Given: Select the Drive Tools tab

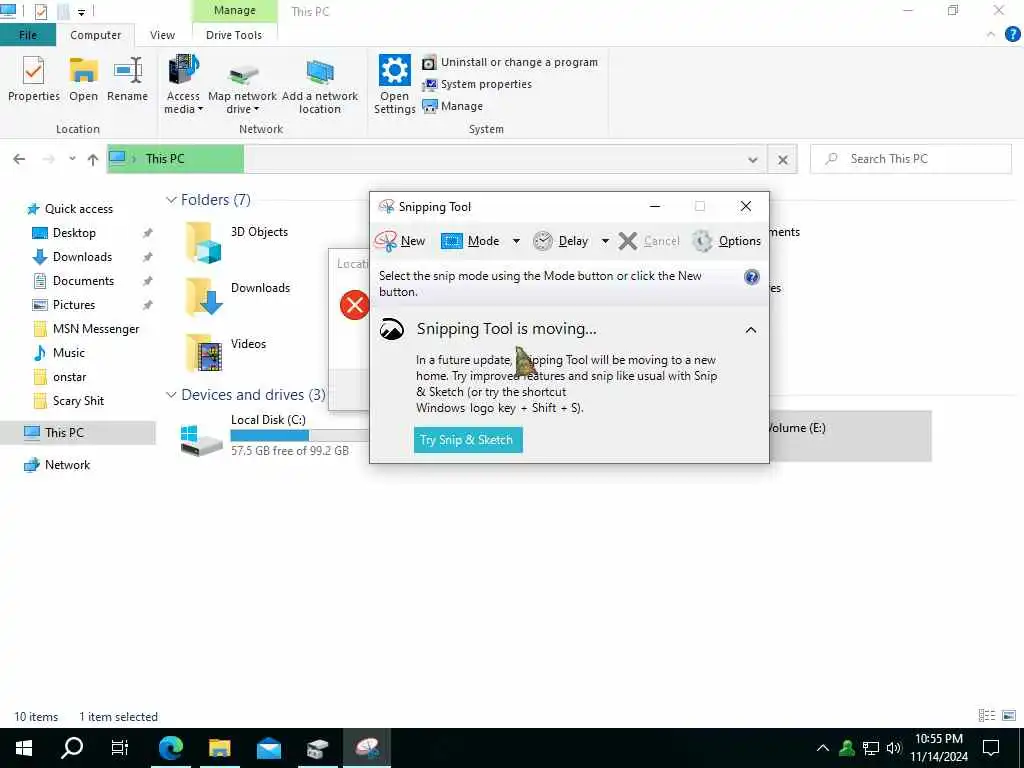Looking at the screenshot, I should pos(234,35).
